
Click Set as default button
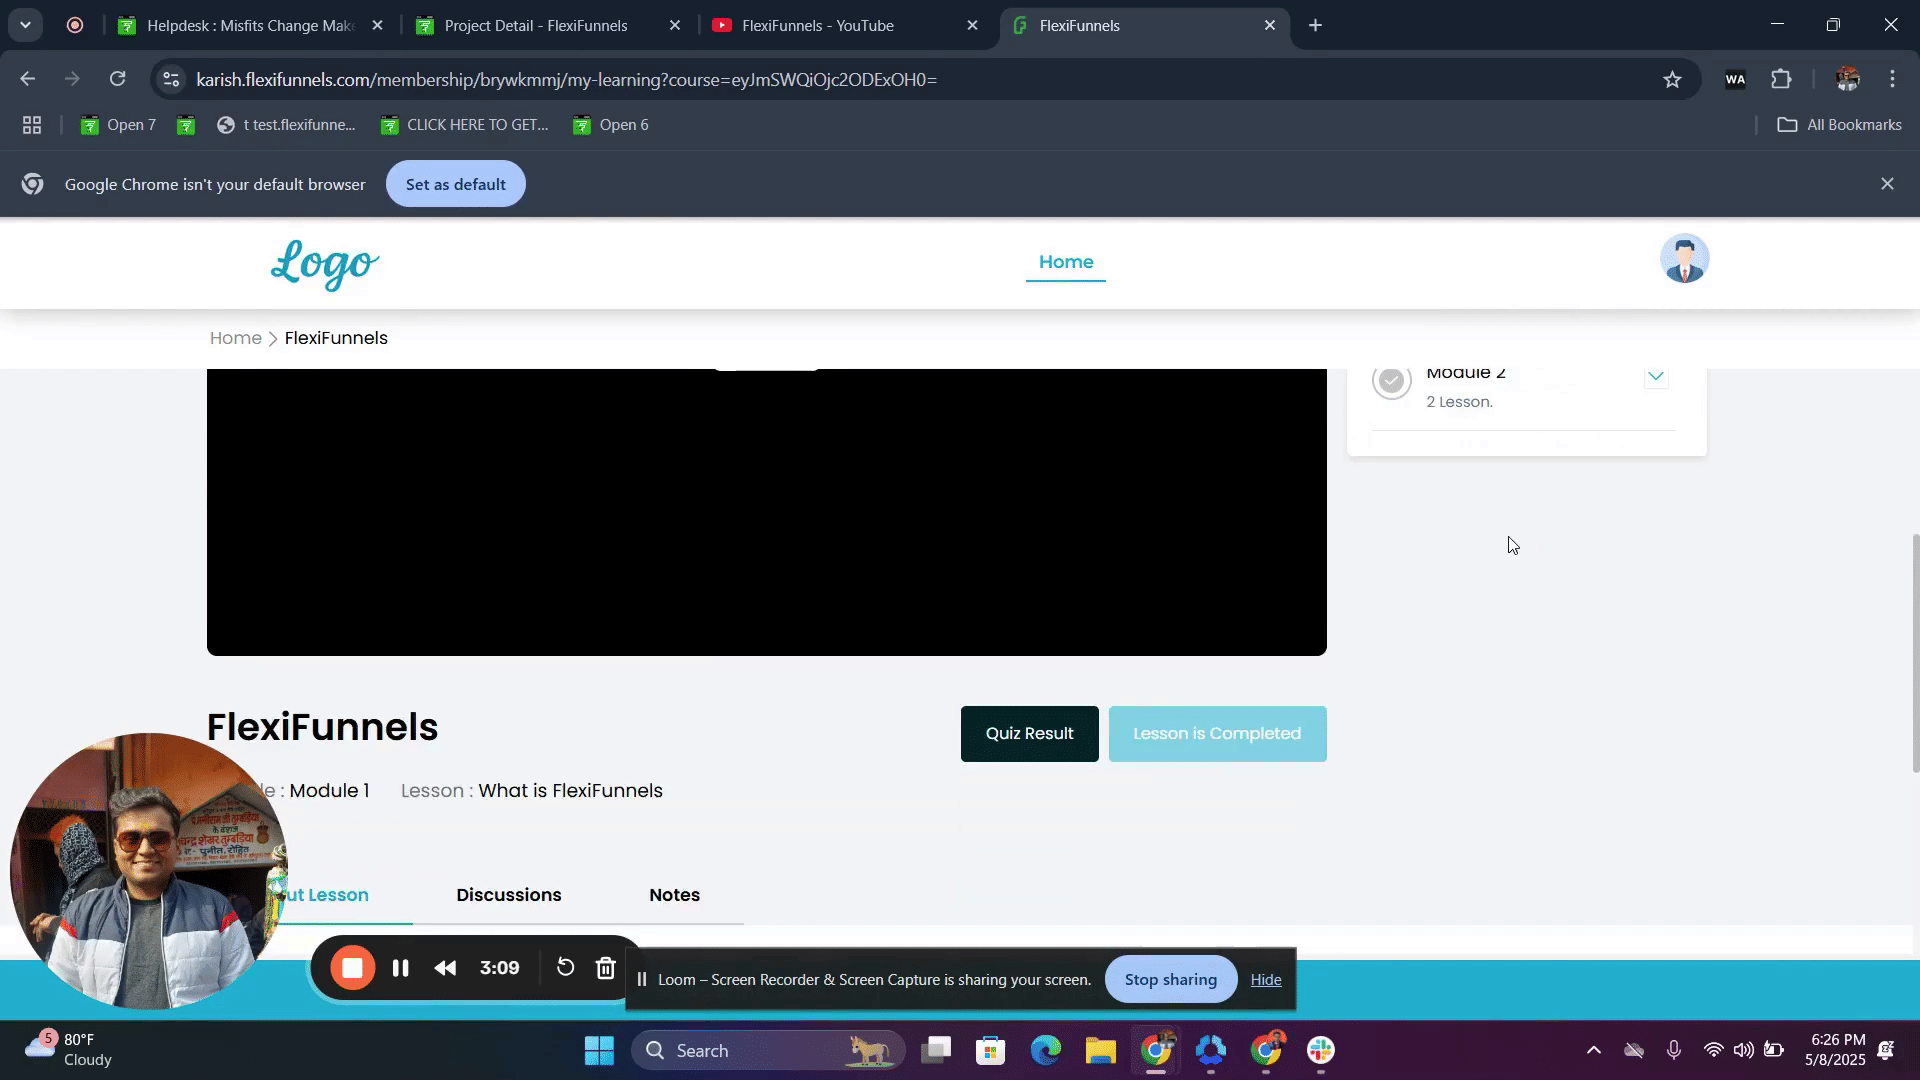click(455, 184)
